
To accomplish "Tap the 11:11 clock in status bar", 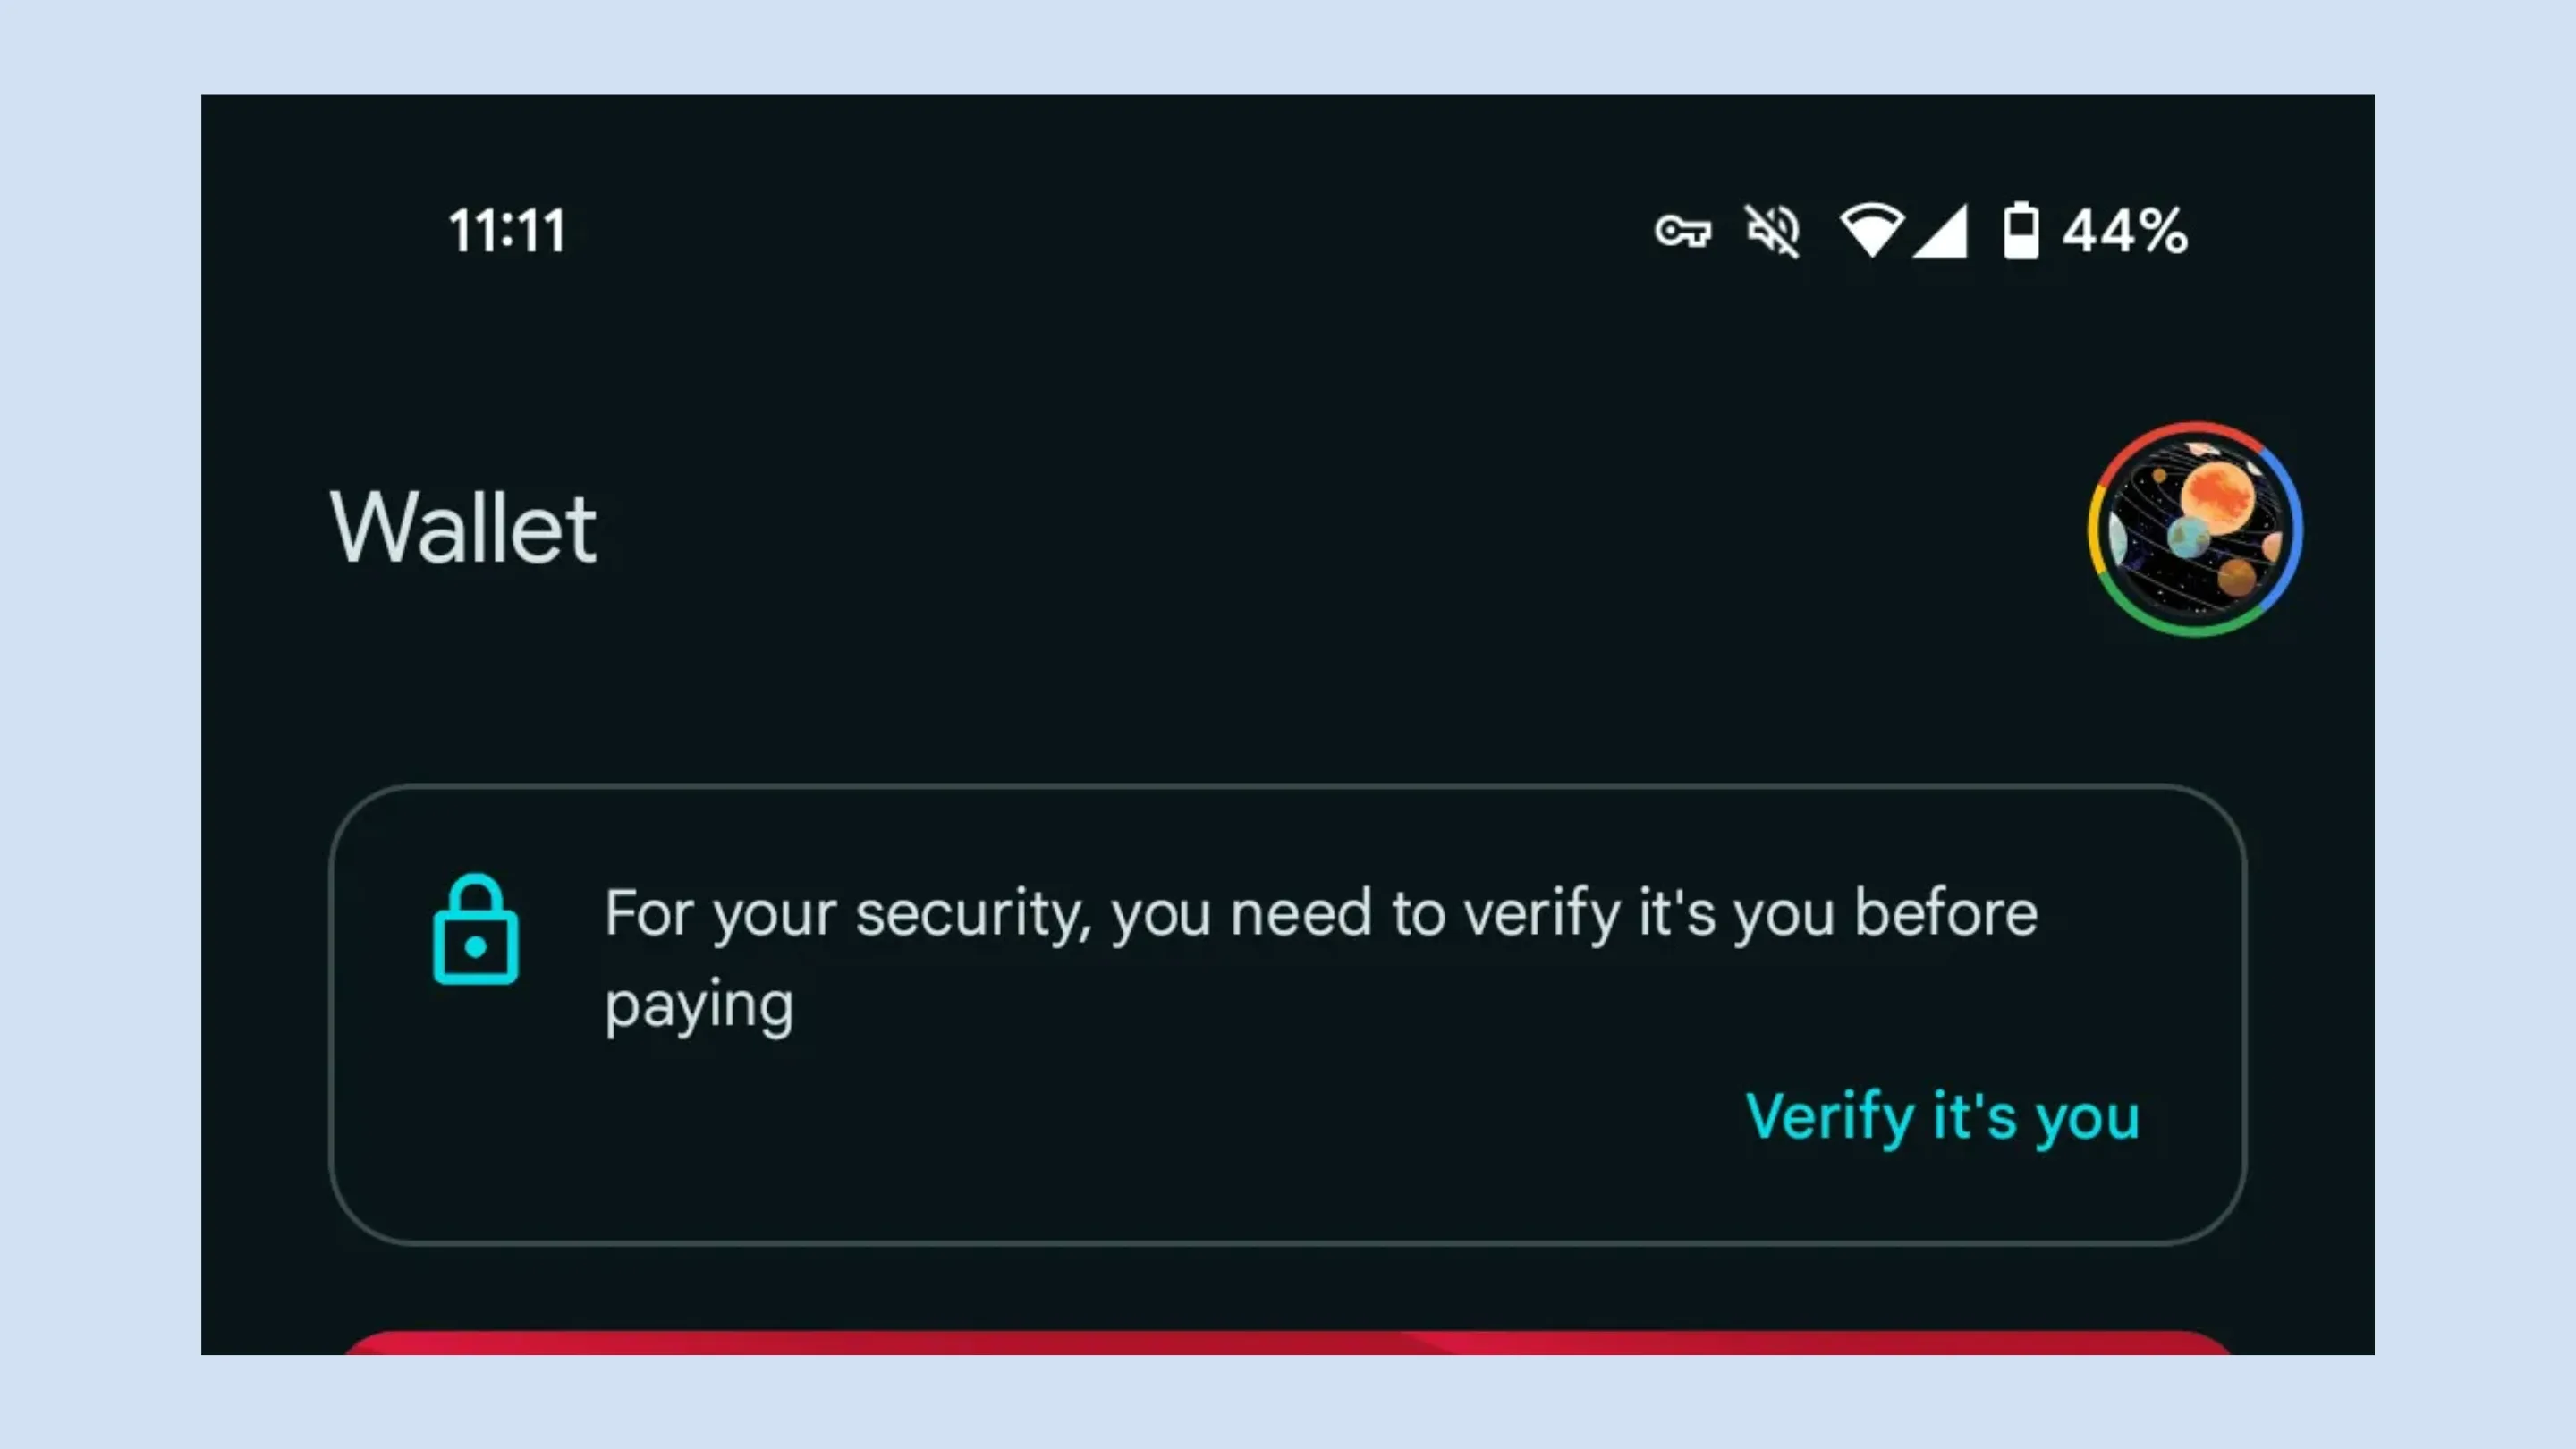I will [507, 231].
